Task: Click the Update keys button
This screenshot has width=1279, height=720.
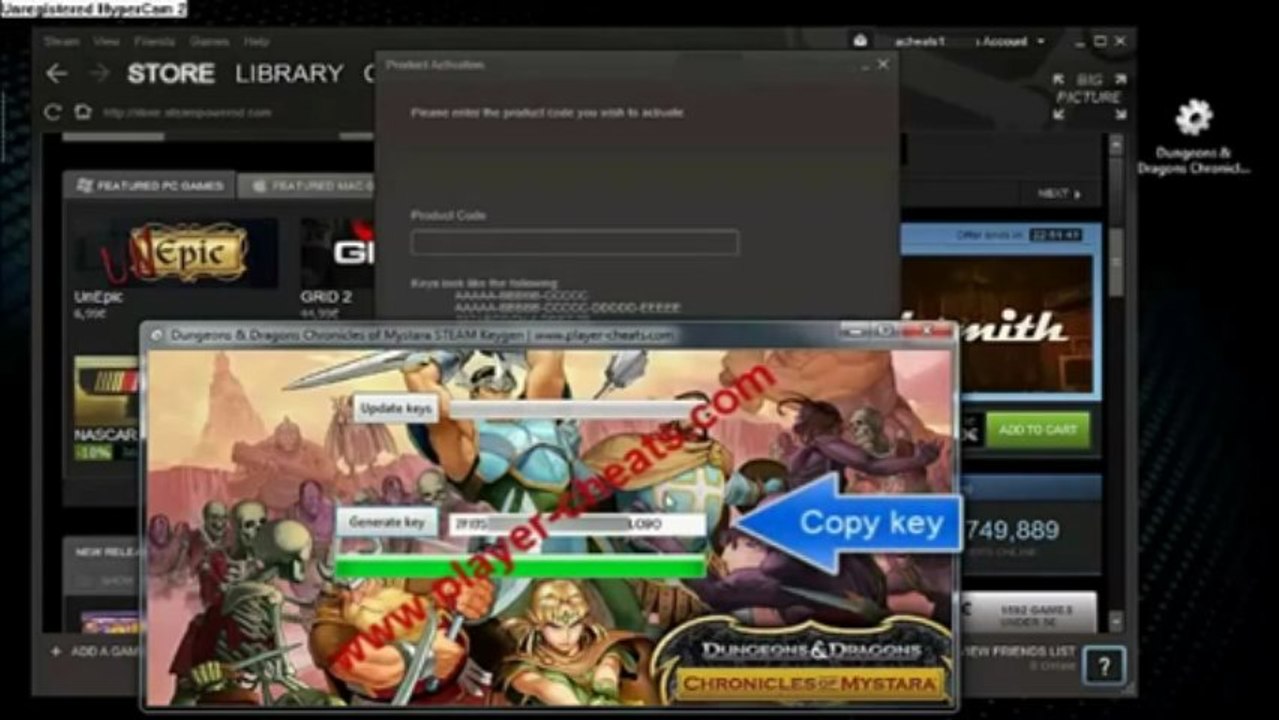Action: click(x=395, y=409)
